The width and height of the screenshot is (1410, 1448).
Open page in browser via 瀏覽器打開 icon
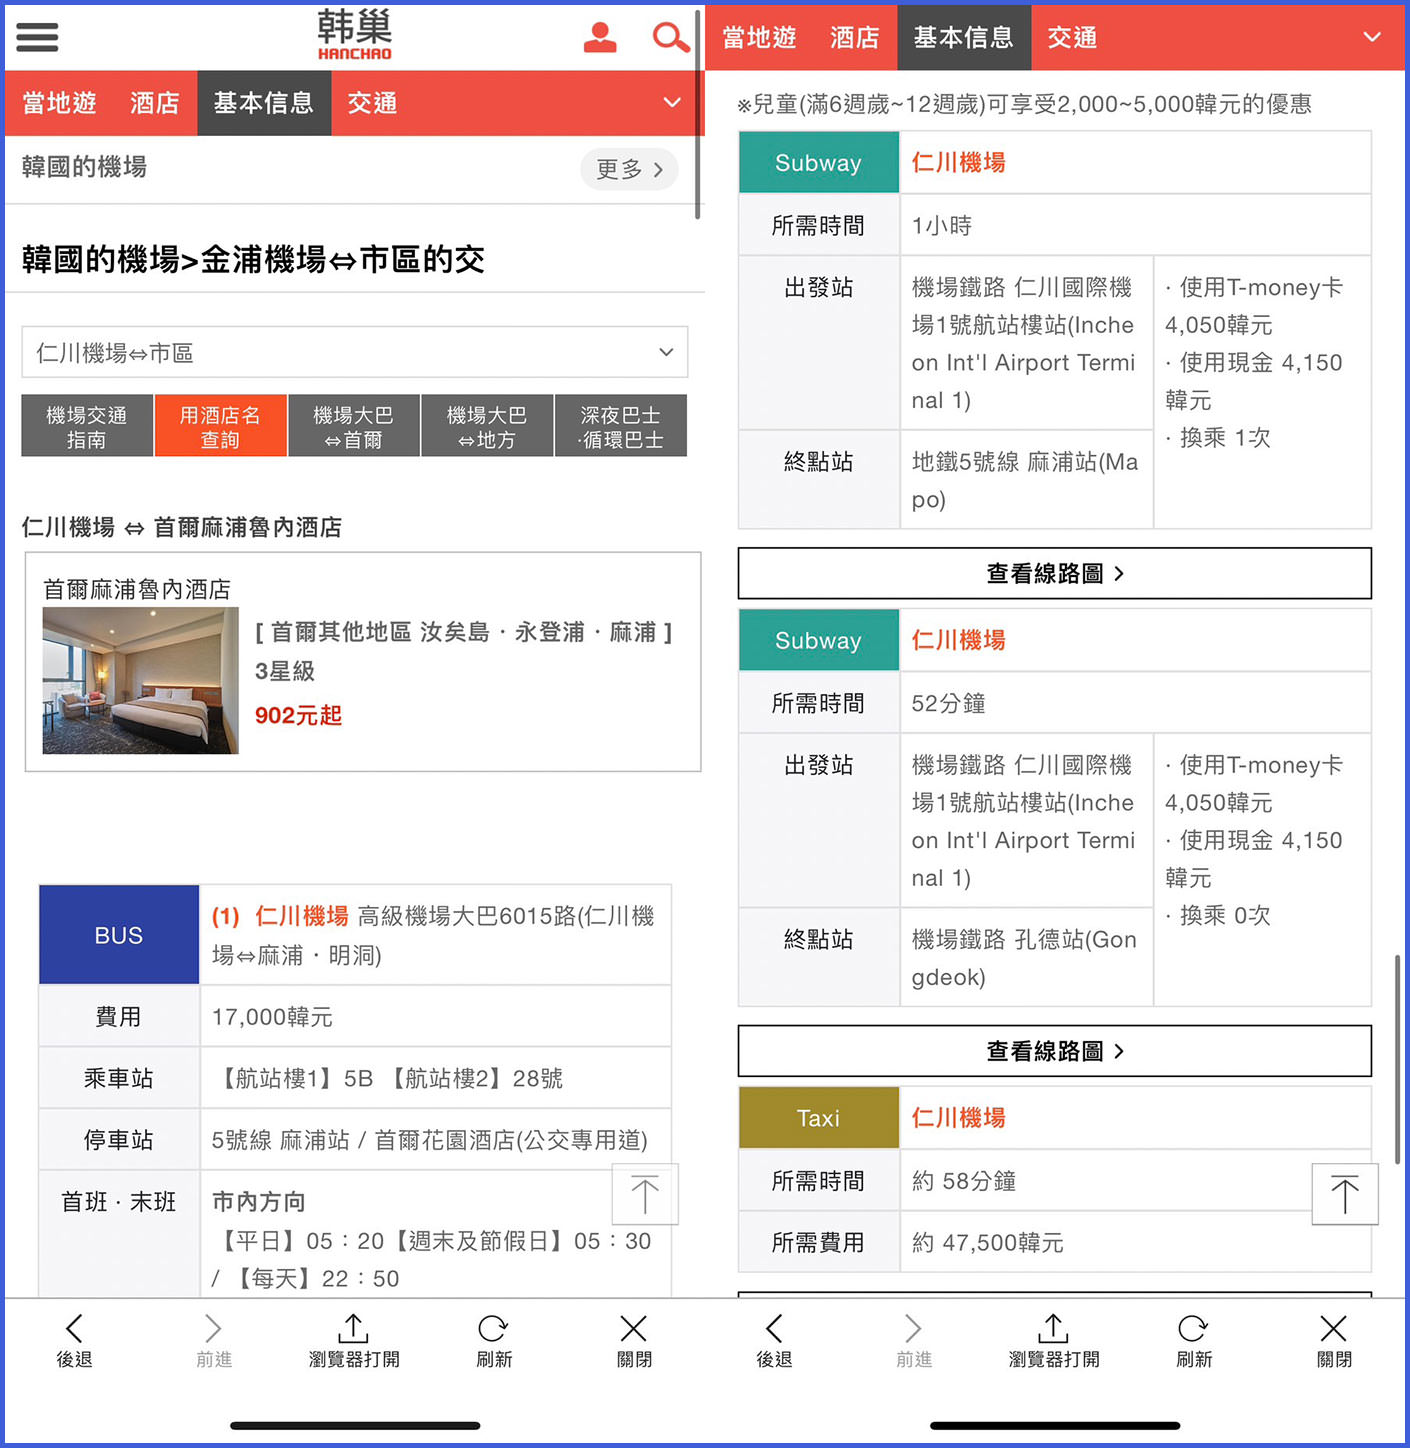coord(352,1340)
